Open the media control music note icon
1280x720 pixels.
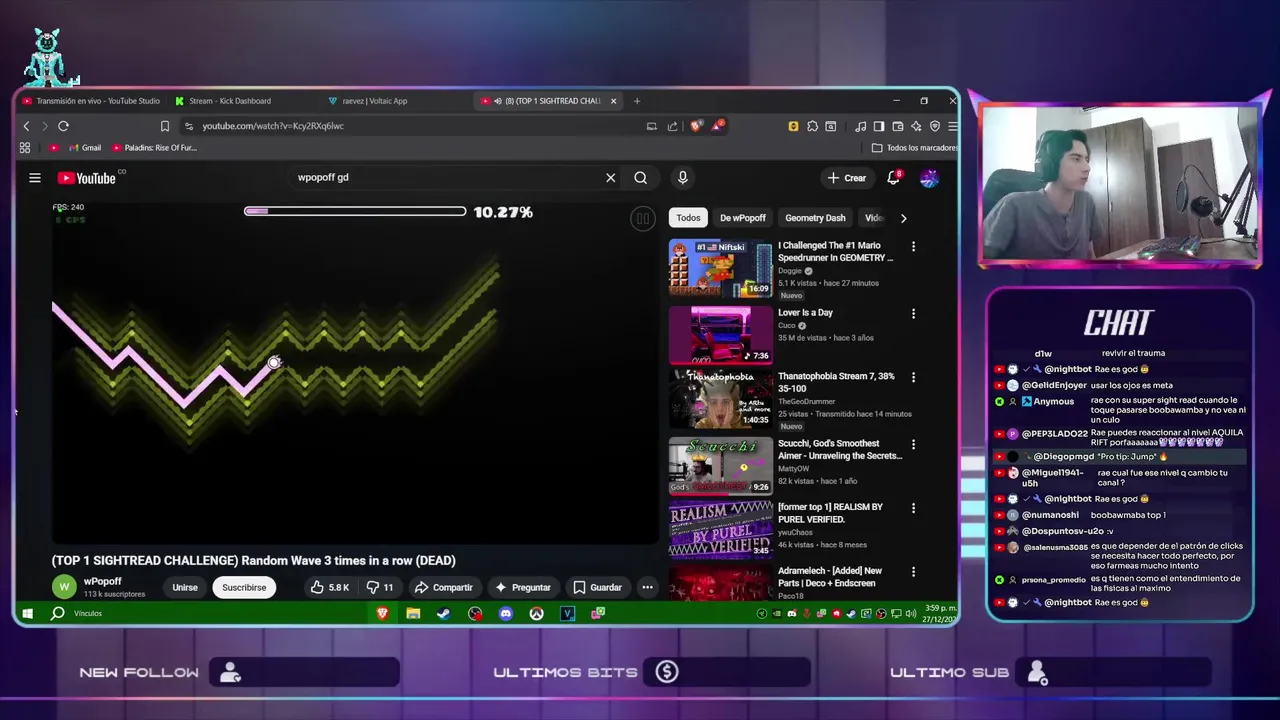tap(860, 126)
